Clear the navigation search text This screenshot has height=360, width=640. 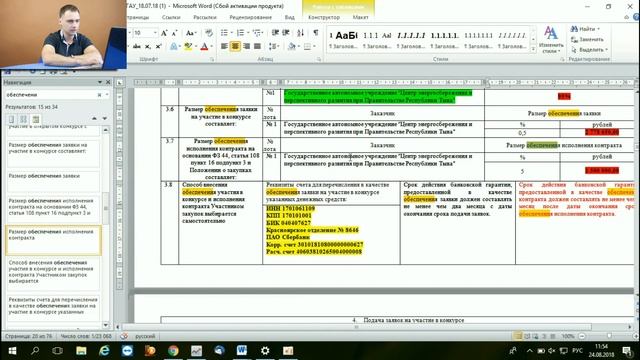(x=99, y=95)
